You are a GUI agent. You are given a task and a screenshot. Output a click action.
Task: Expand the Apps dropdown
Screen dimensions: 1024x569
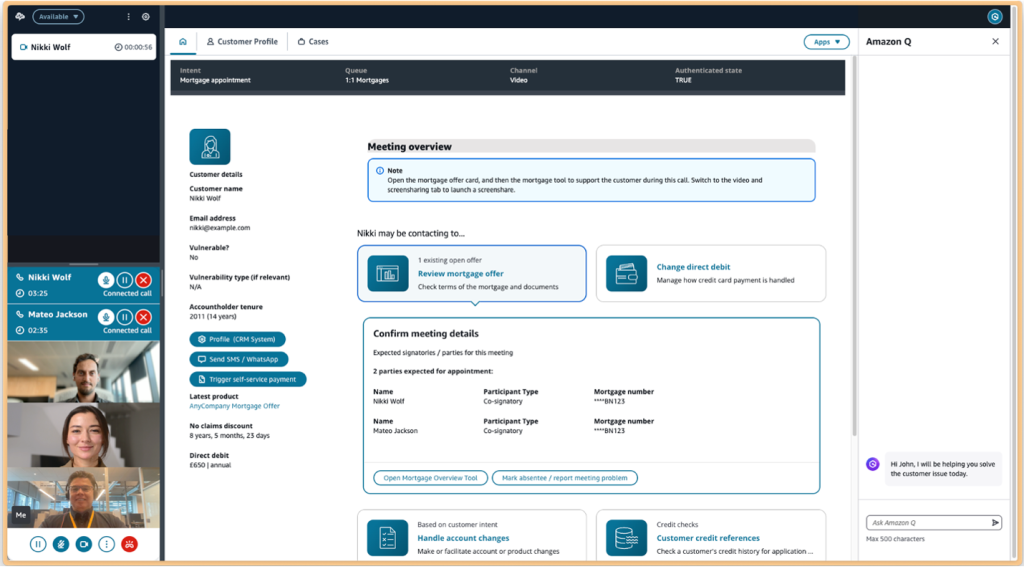[x=826, y=42]
